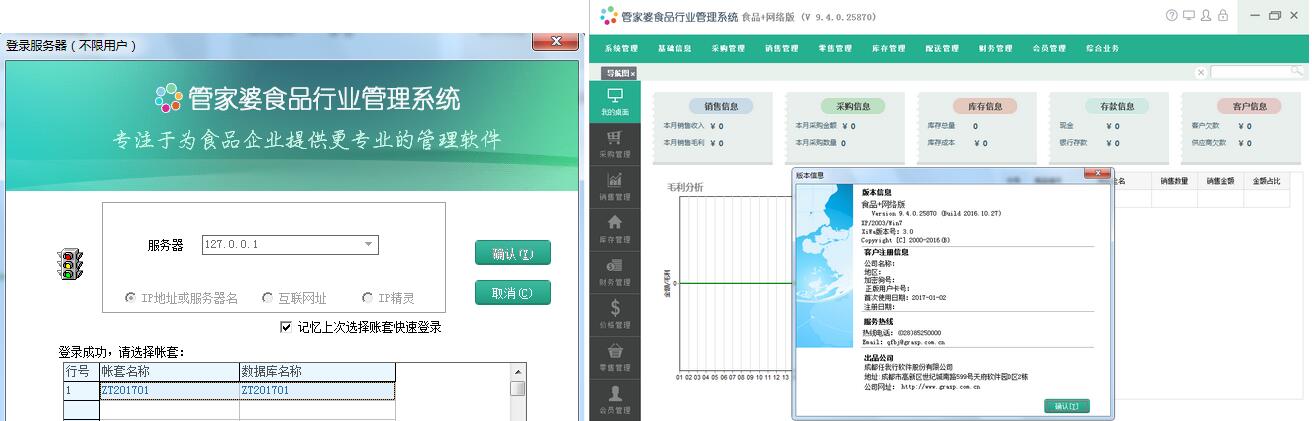
Task: Click the 销售数量 column header
Action: [x=1174, y=181]
